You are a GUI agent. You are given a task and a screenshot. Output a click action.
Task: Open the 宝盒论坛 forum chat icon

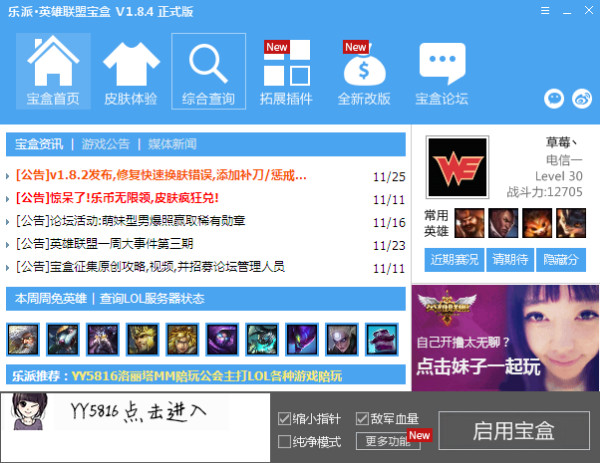click(x=442, y=70)
